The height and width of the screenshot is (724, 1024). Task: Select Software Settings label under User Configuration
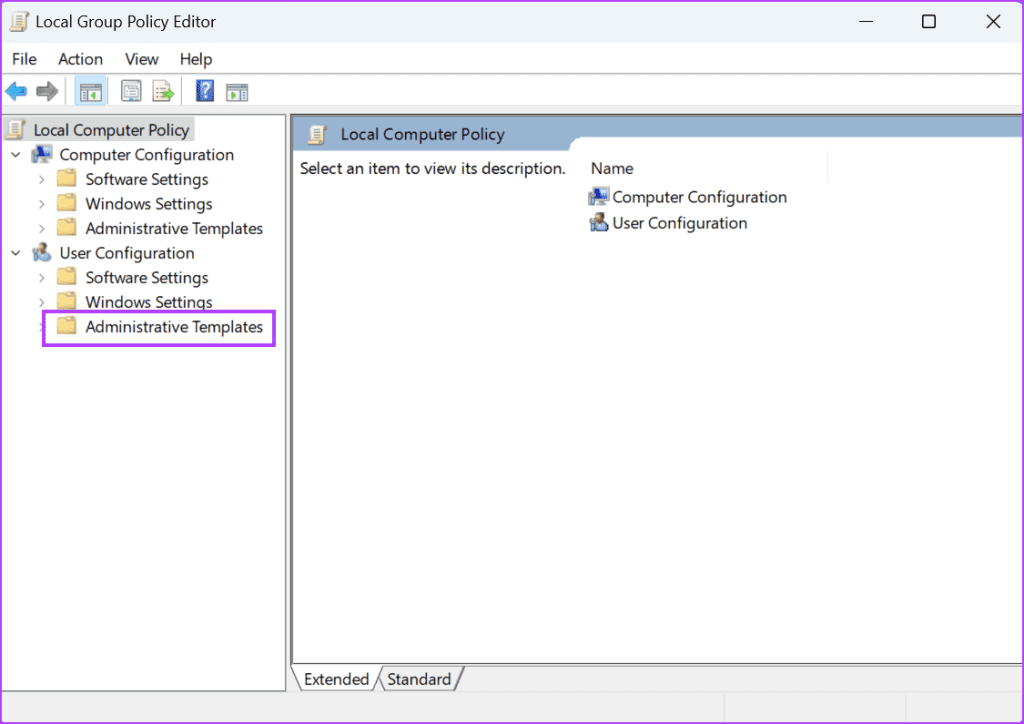coord(147,277)
